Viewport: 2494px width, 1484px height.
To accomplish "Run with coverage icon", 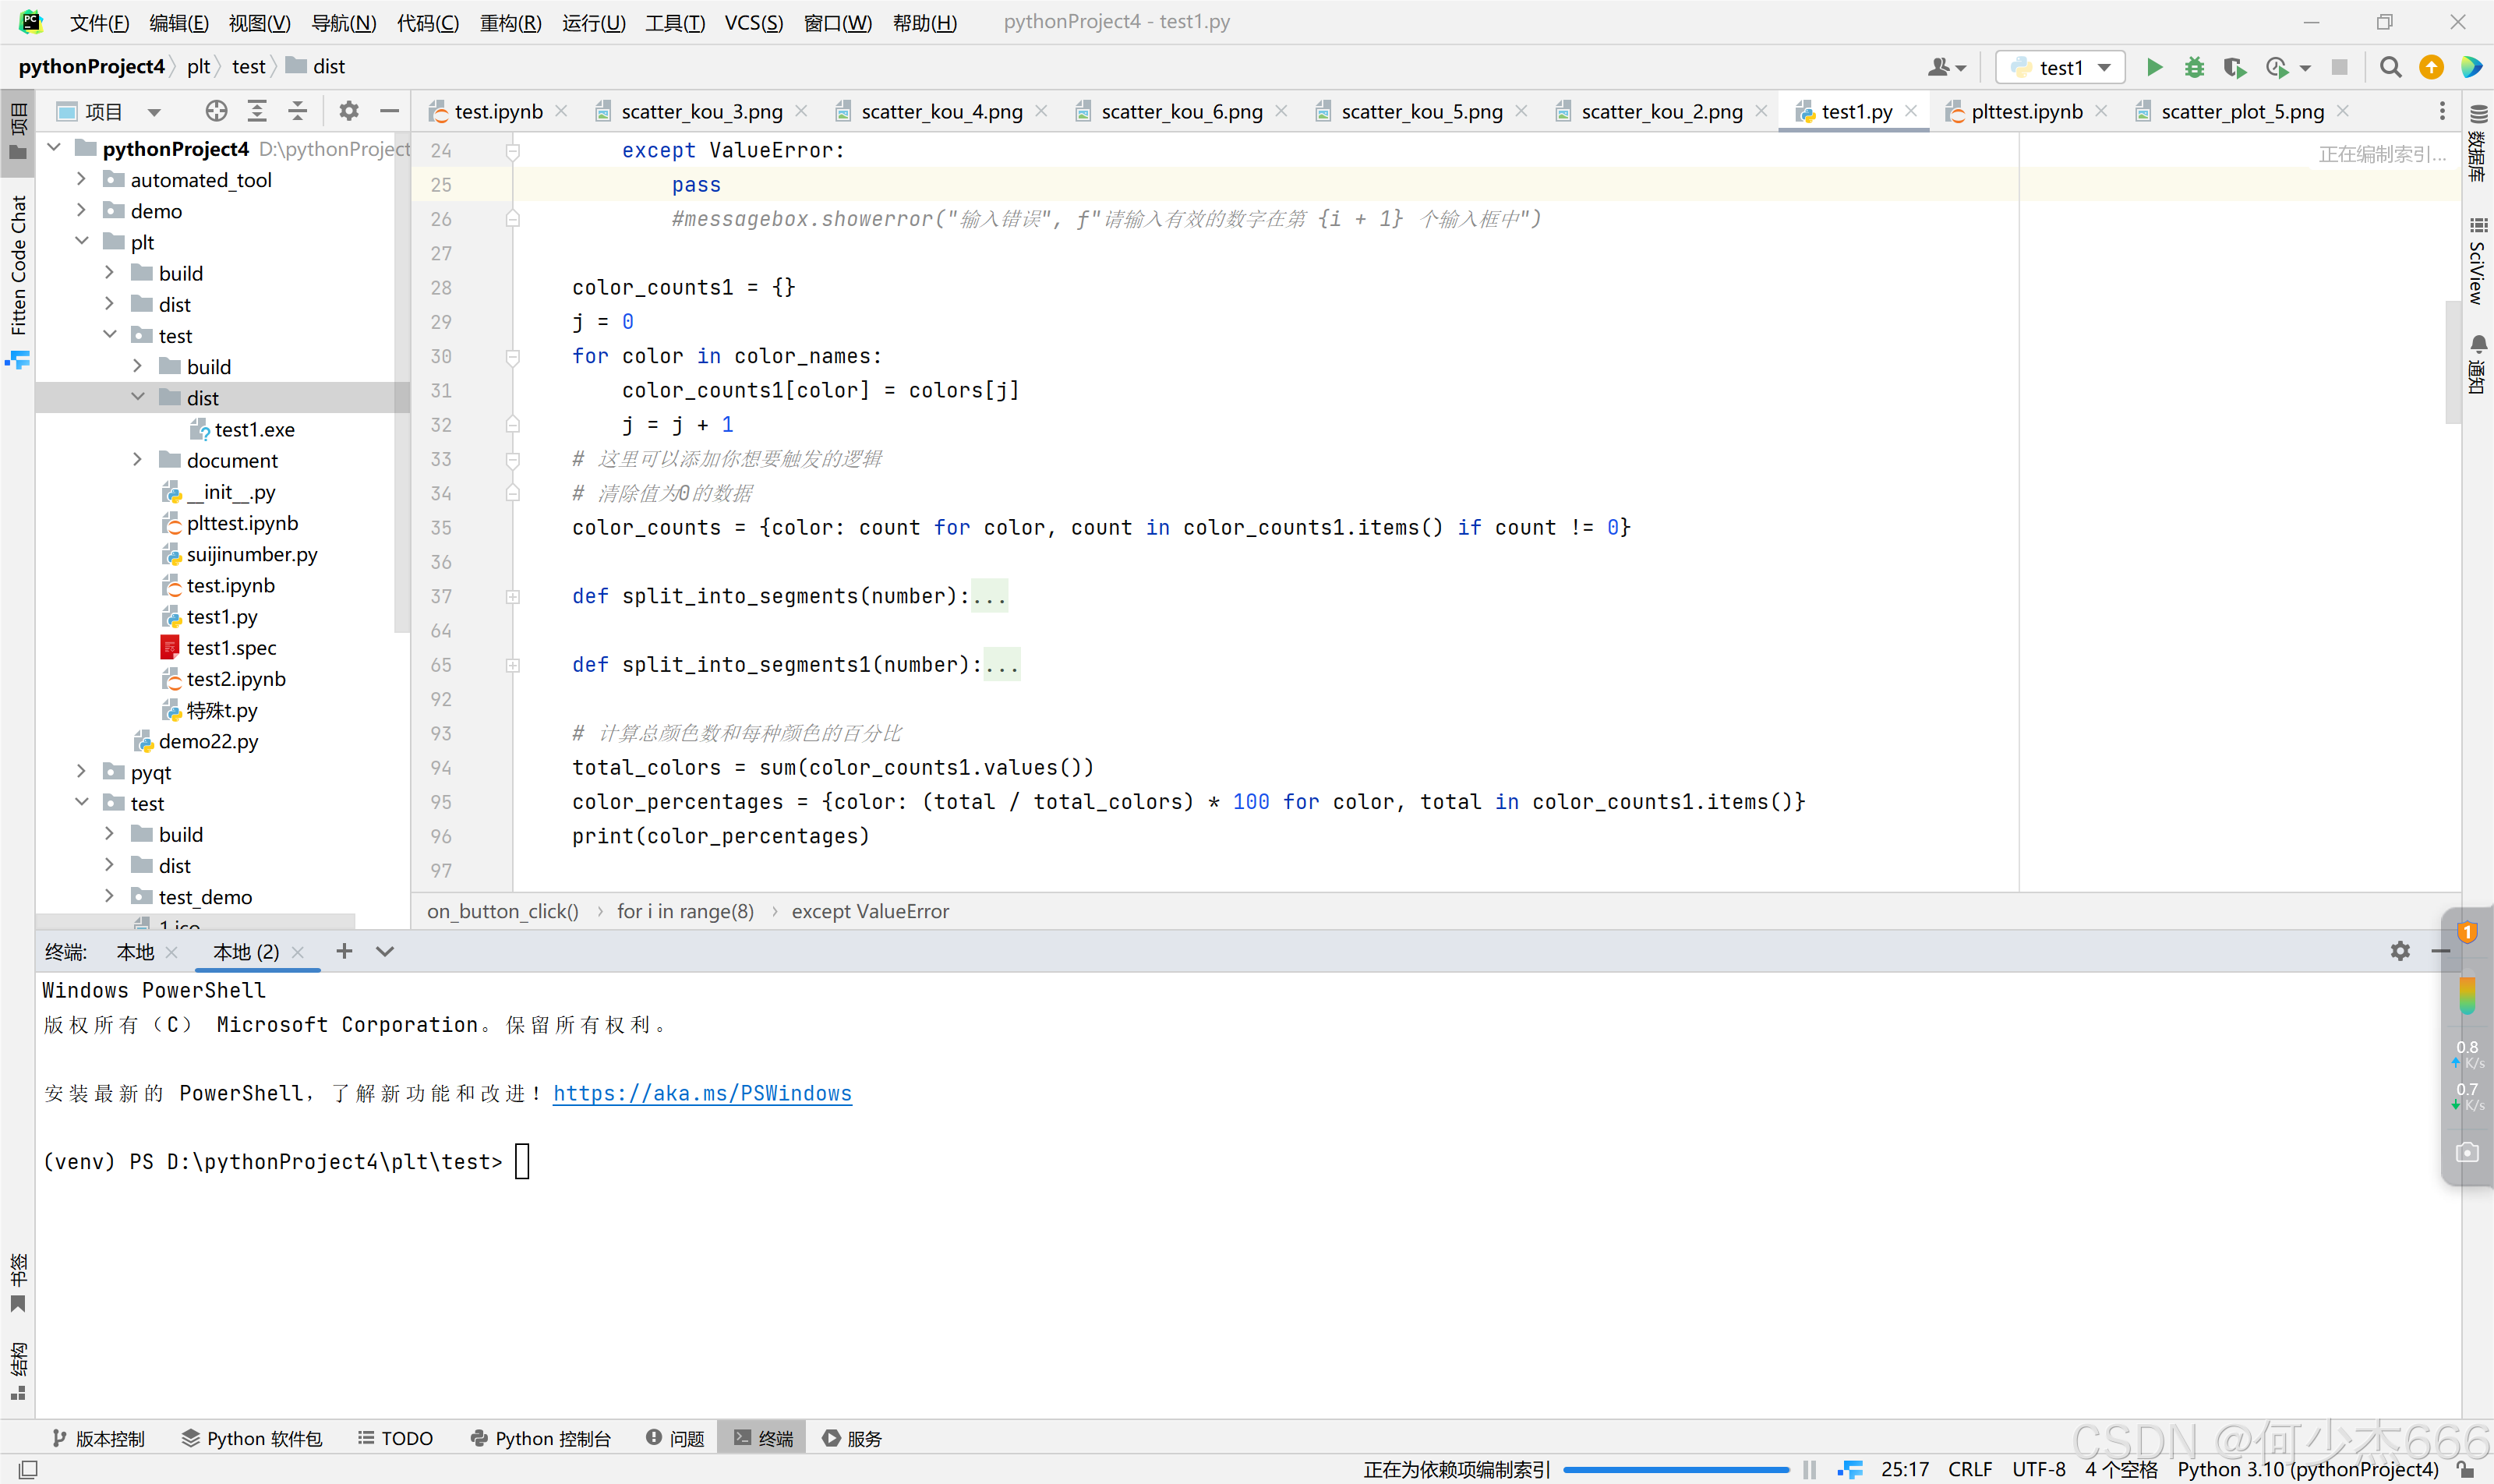I will [x=2234, y=67].
